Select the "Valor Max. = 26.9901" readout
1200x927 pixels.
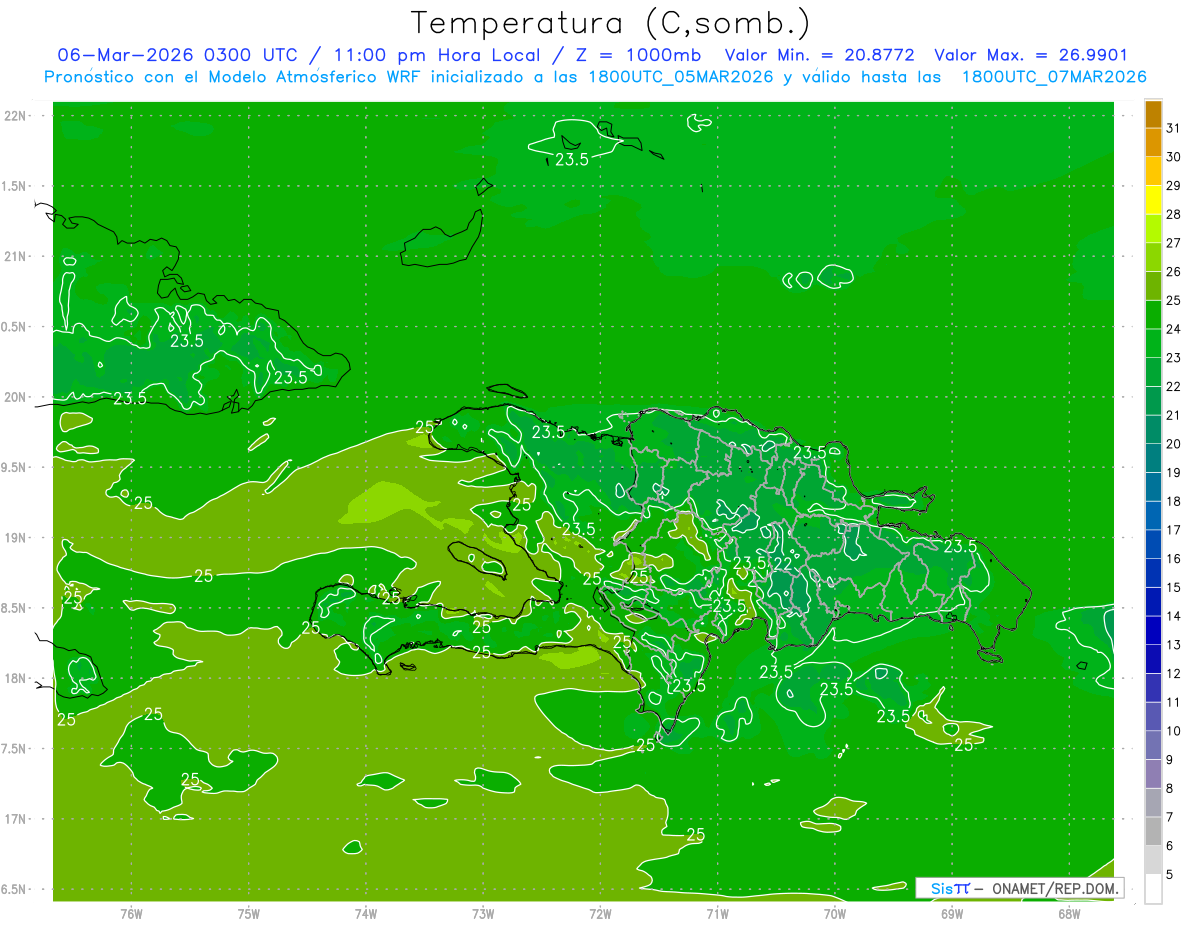click(1031, 55)
